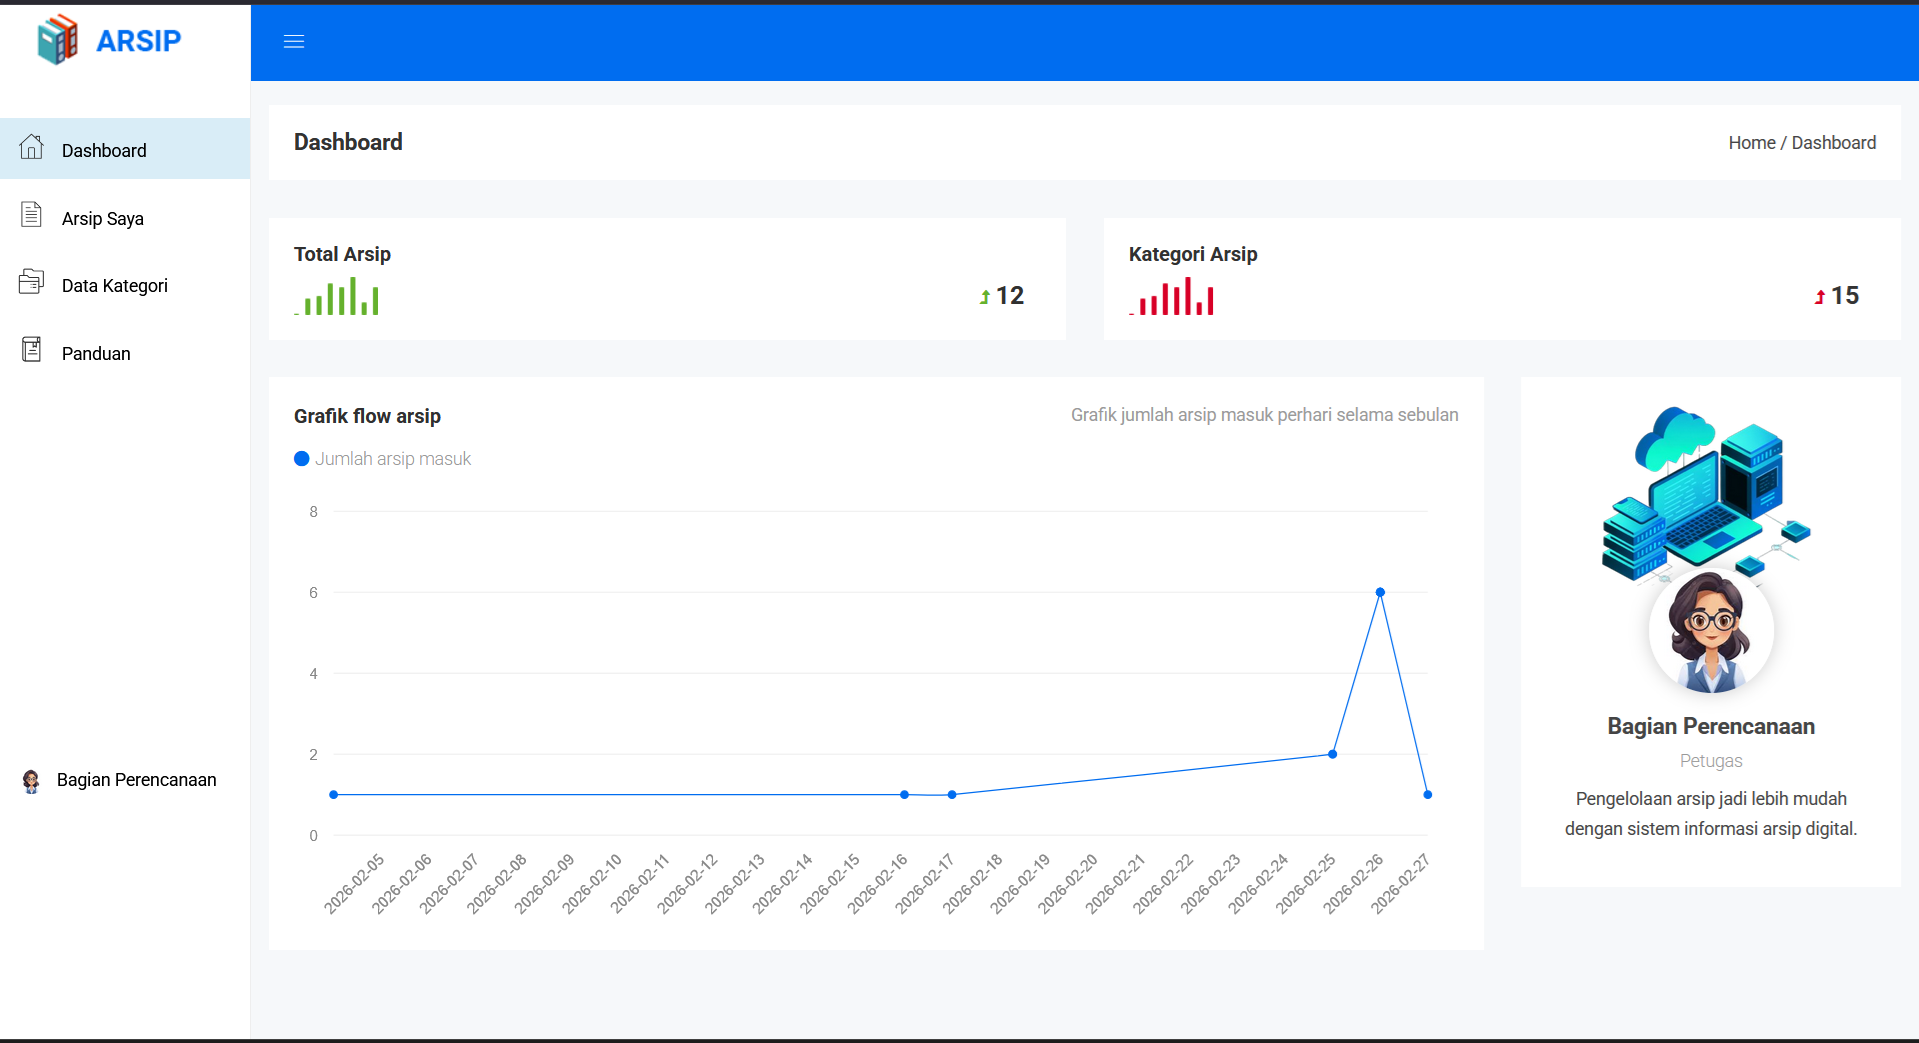Image resolution: width=1919 pixels, height=1043 pixels.
Task: Click the chart point on 2026-02-18
Action: (x=952, y=795)
